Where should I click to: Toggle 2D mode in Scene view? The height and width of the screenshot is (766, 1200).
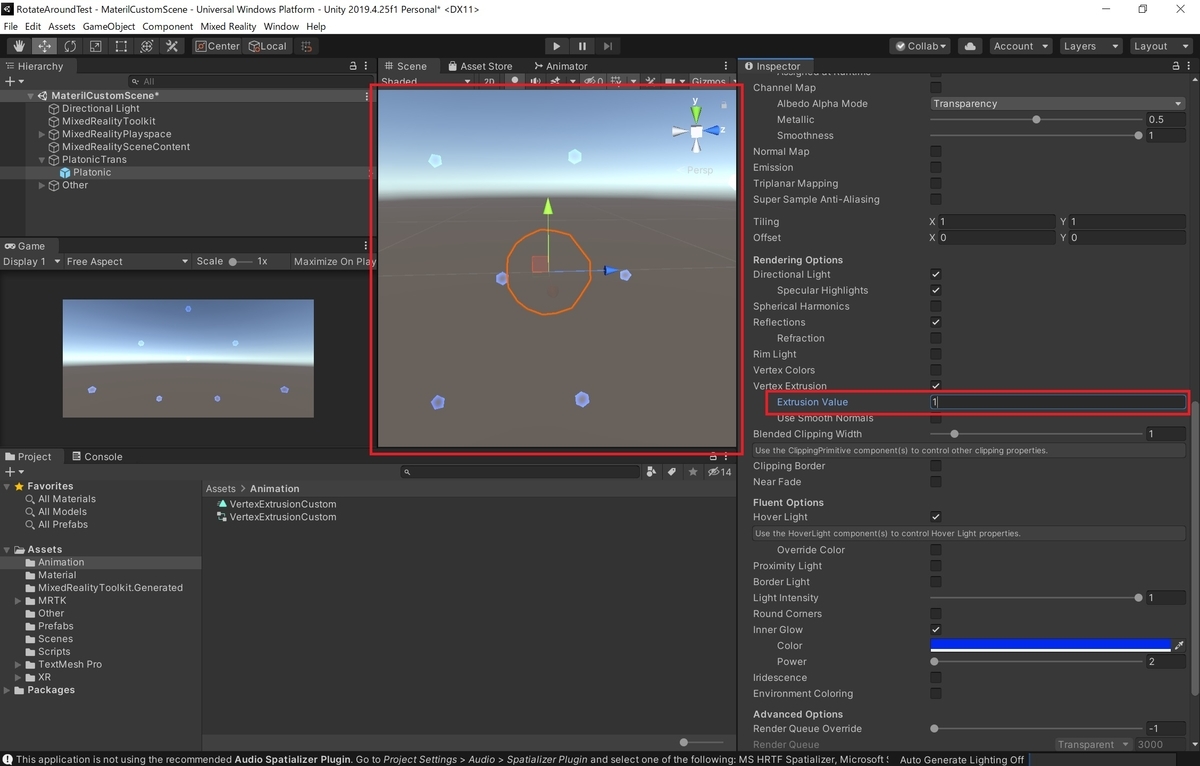click(x=489, y=82)
